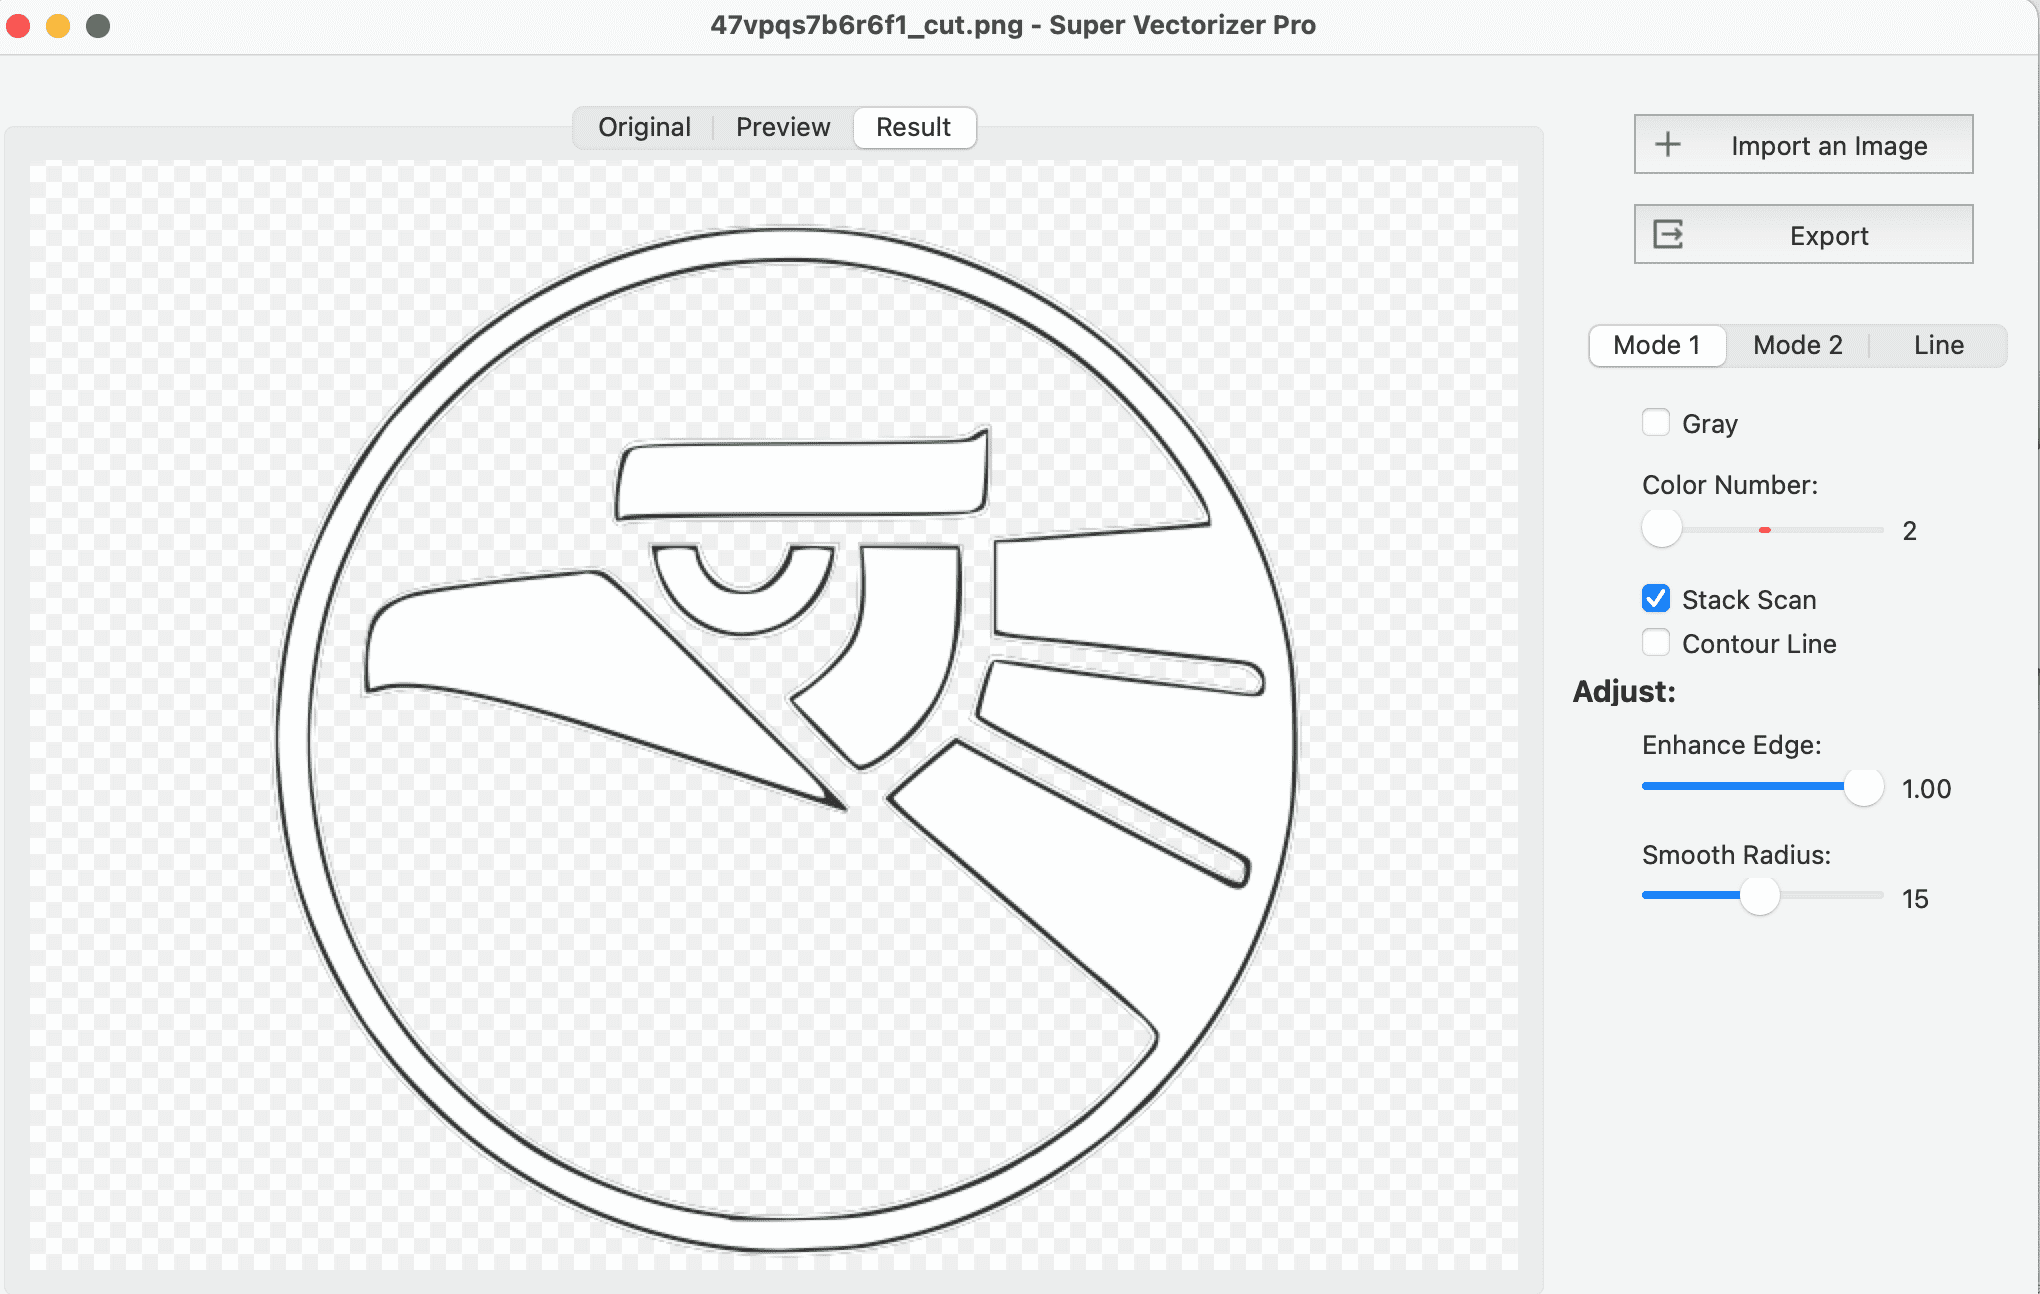Select Mode 1 segment
Viewport: 2040px width, 1294px height.
click(1657, 345)
